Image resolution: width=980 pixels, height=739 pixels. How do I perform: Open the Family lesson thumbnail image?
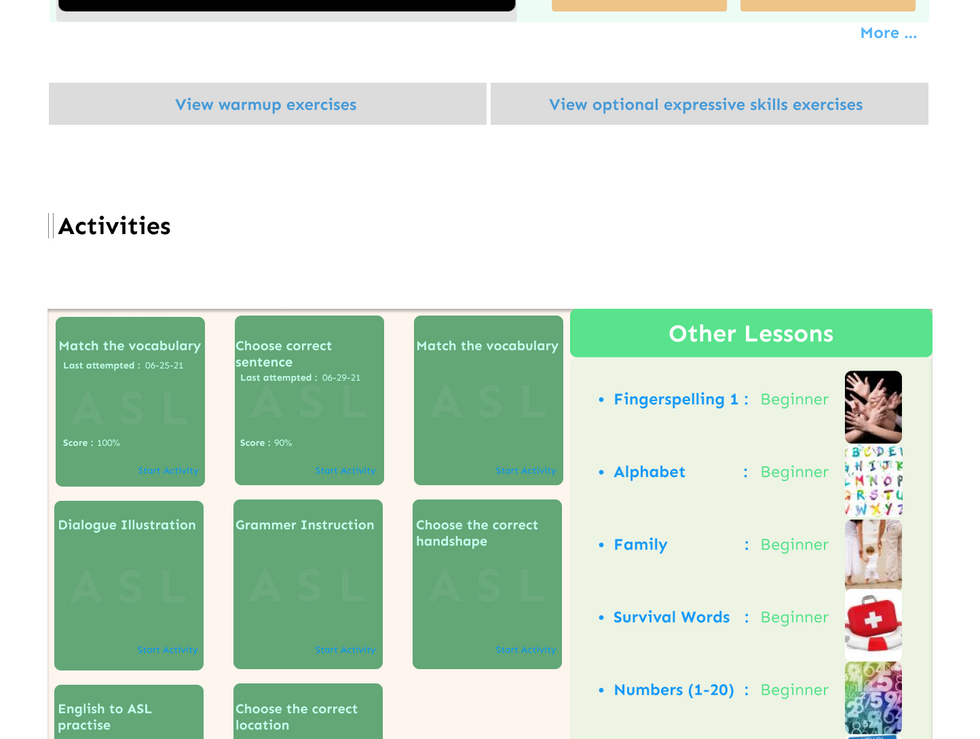(x=873, y=553)
